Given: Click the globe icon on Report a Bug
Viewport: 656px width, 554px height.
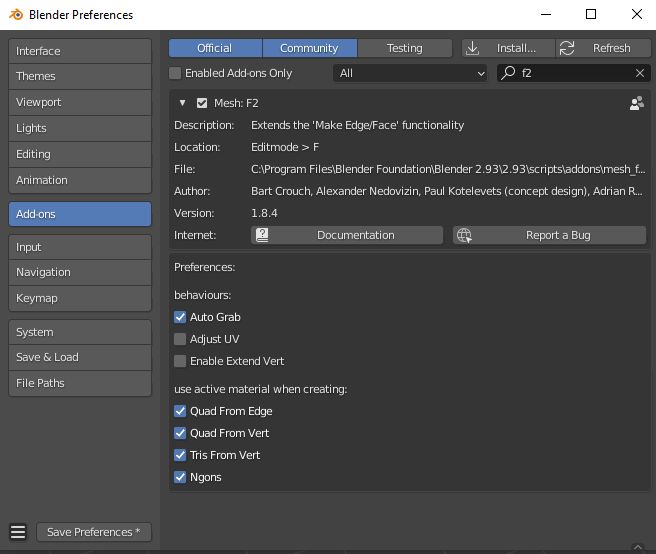Looking at the screenshot, I should [464, 235].
